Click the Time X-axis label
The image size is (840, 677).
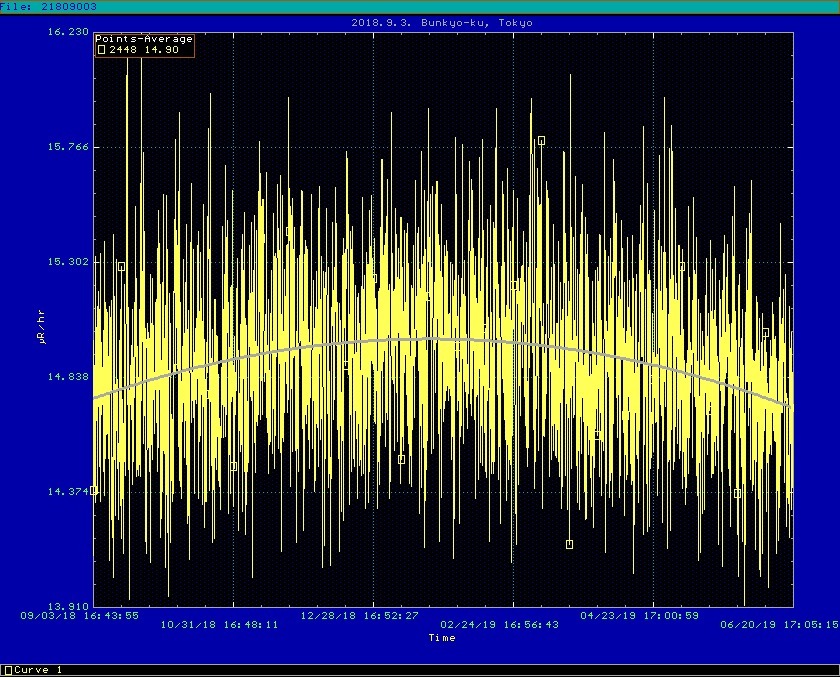pos(442,637)
